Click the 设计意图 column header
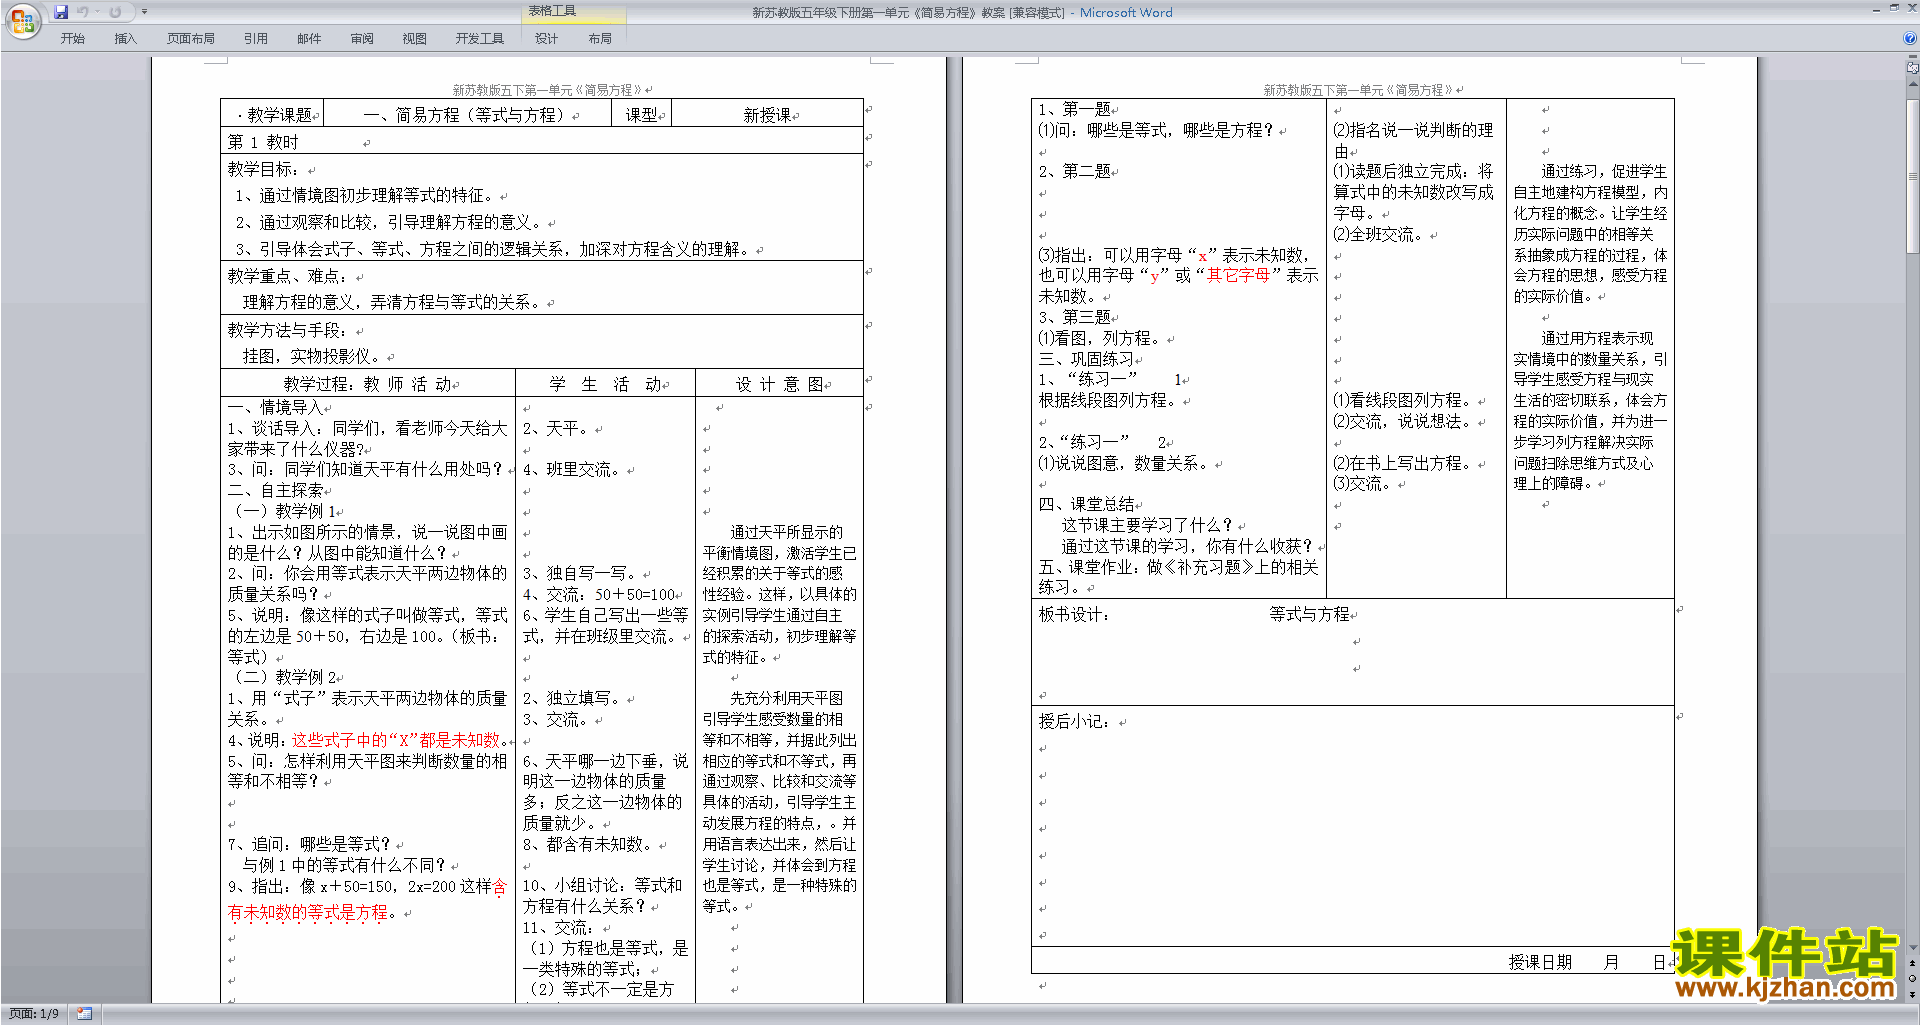Image resolution: width=1920 pixels, height=1025 pixels. [x=779, y=384]
